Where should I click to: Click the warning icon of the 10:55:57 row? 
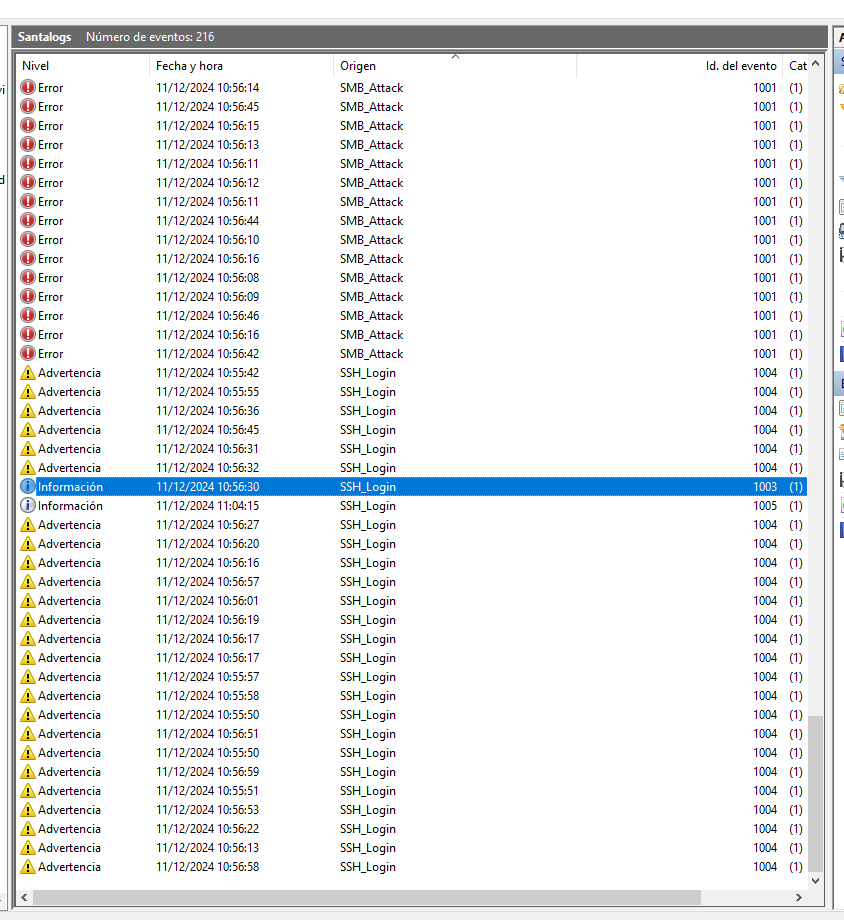(x=28, y=677)
